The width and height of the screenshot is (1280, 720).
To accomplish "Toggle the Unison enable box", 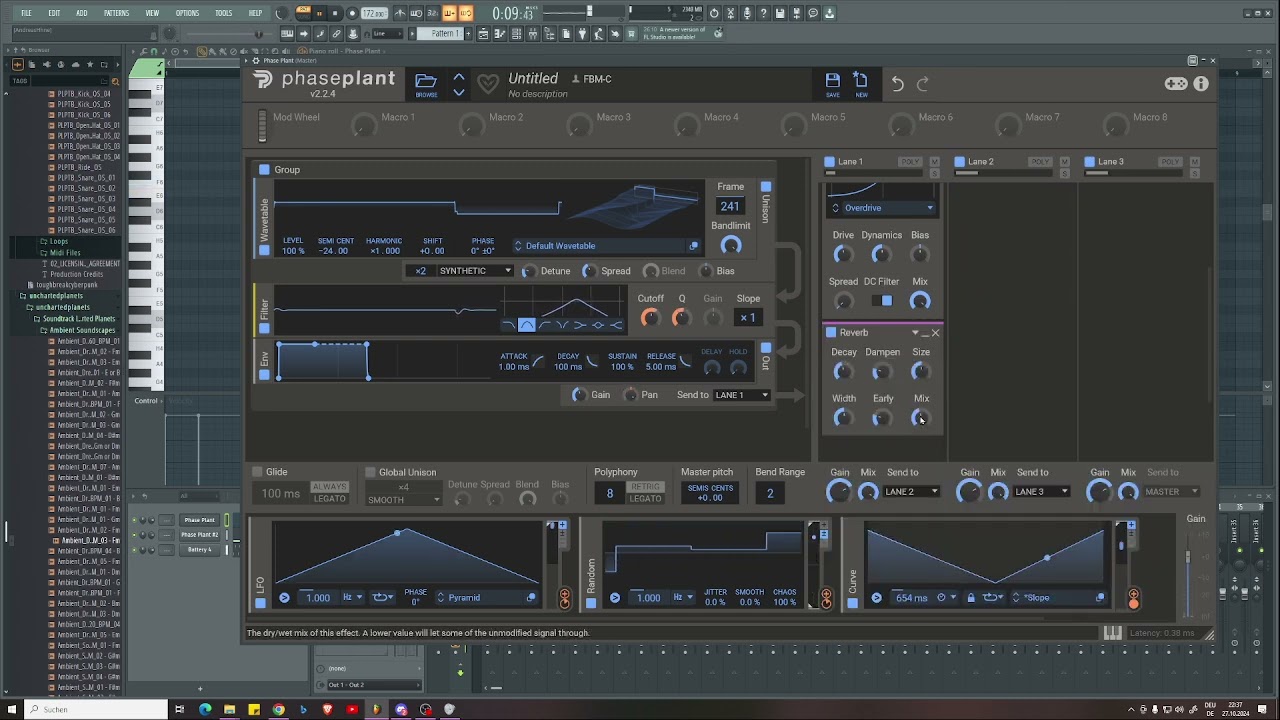I will pos(765,187).
